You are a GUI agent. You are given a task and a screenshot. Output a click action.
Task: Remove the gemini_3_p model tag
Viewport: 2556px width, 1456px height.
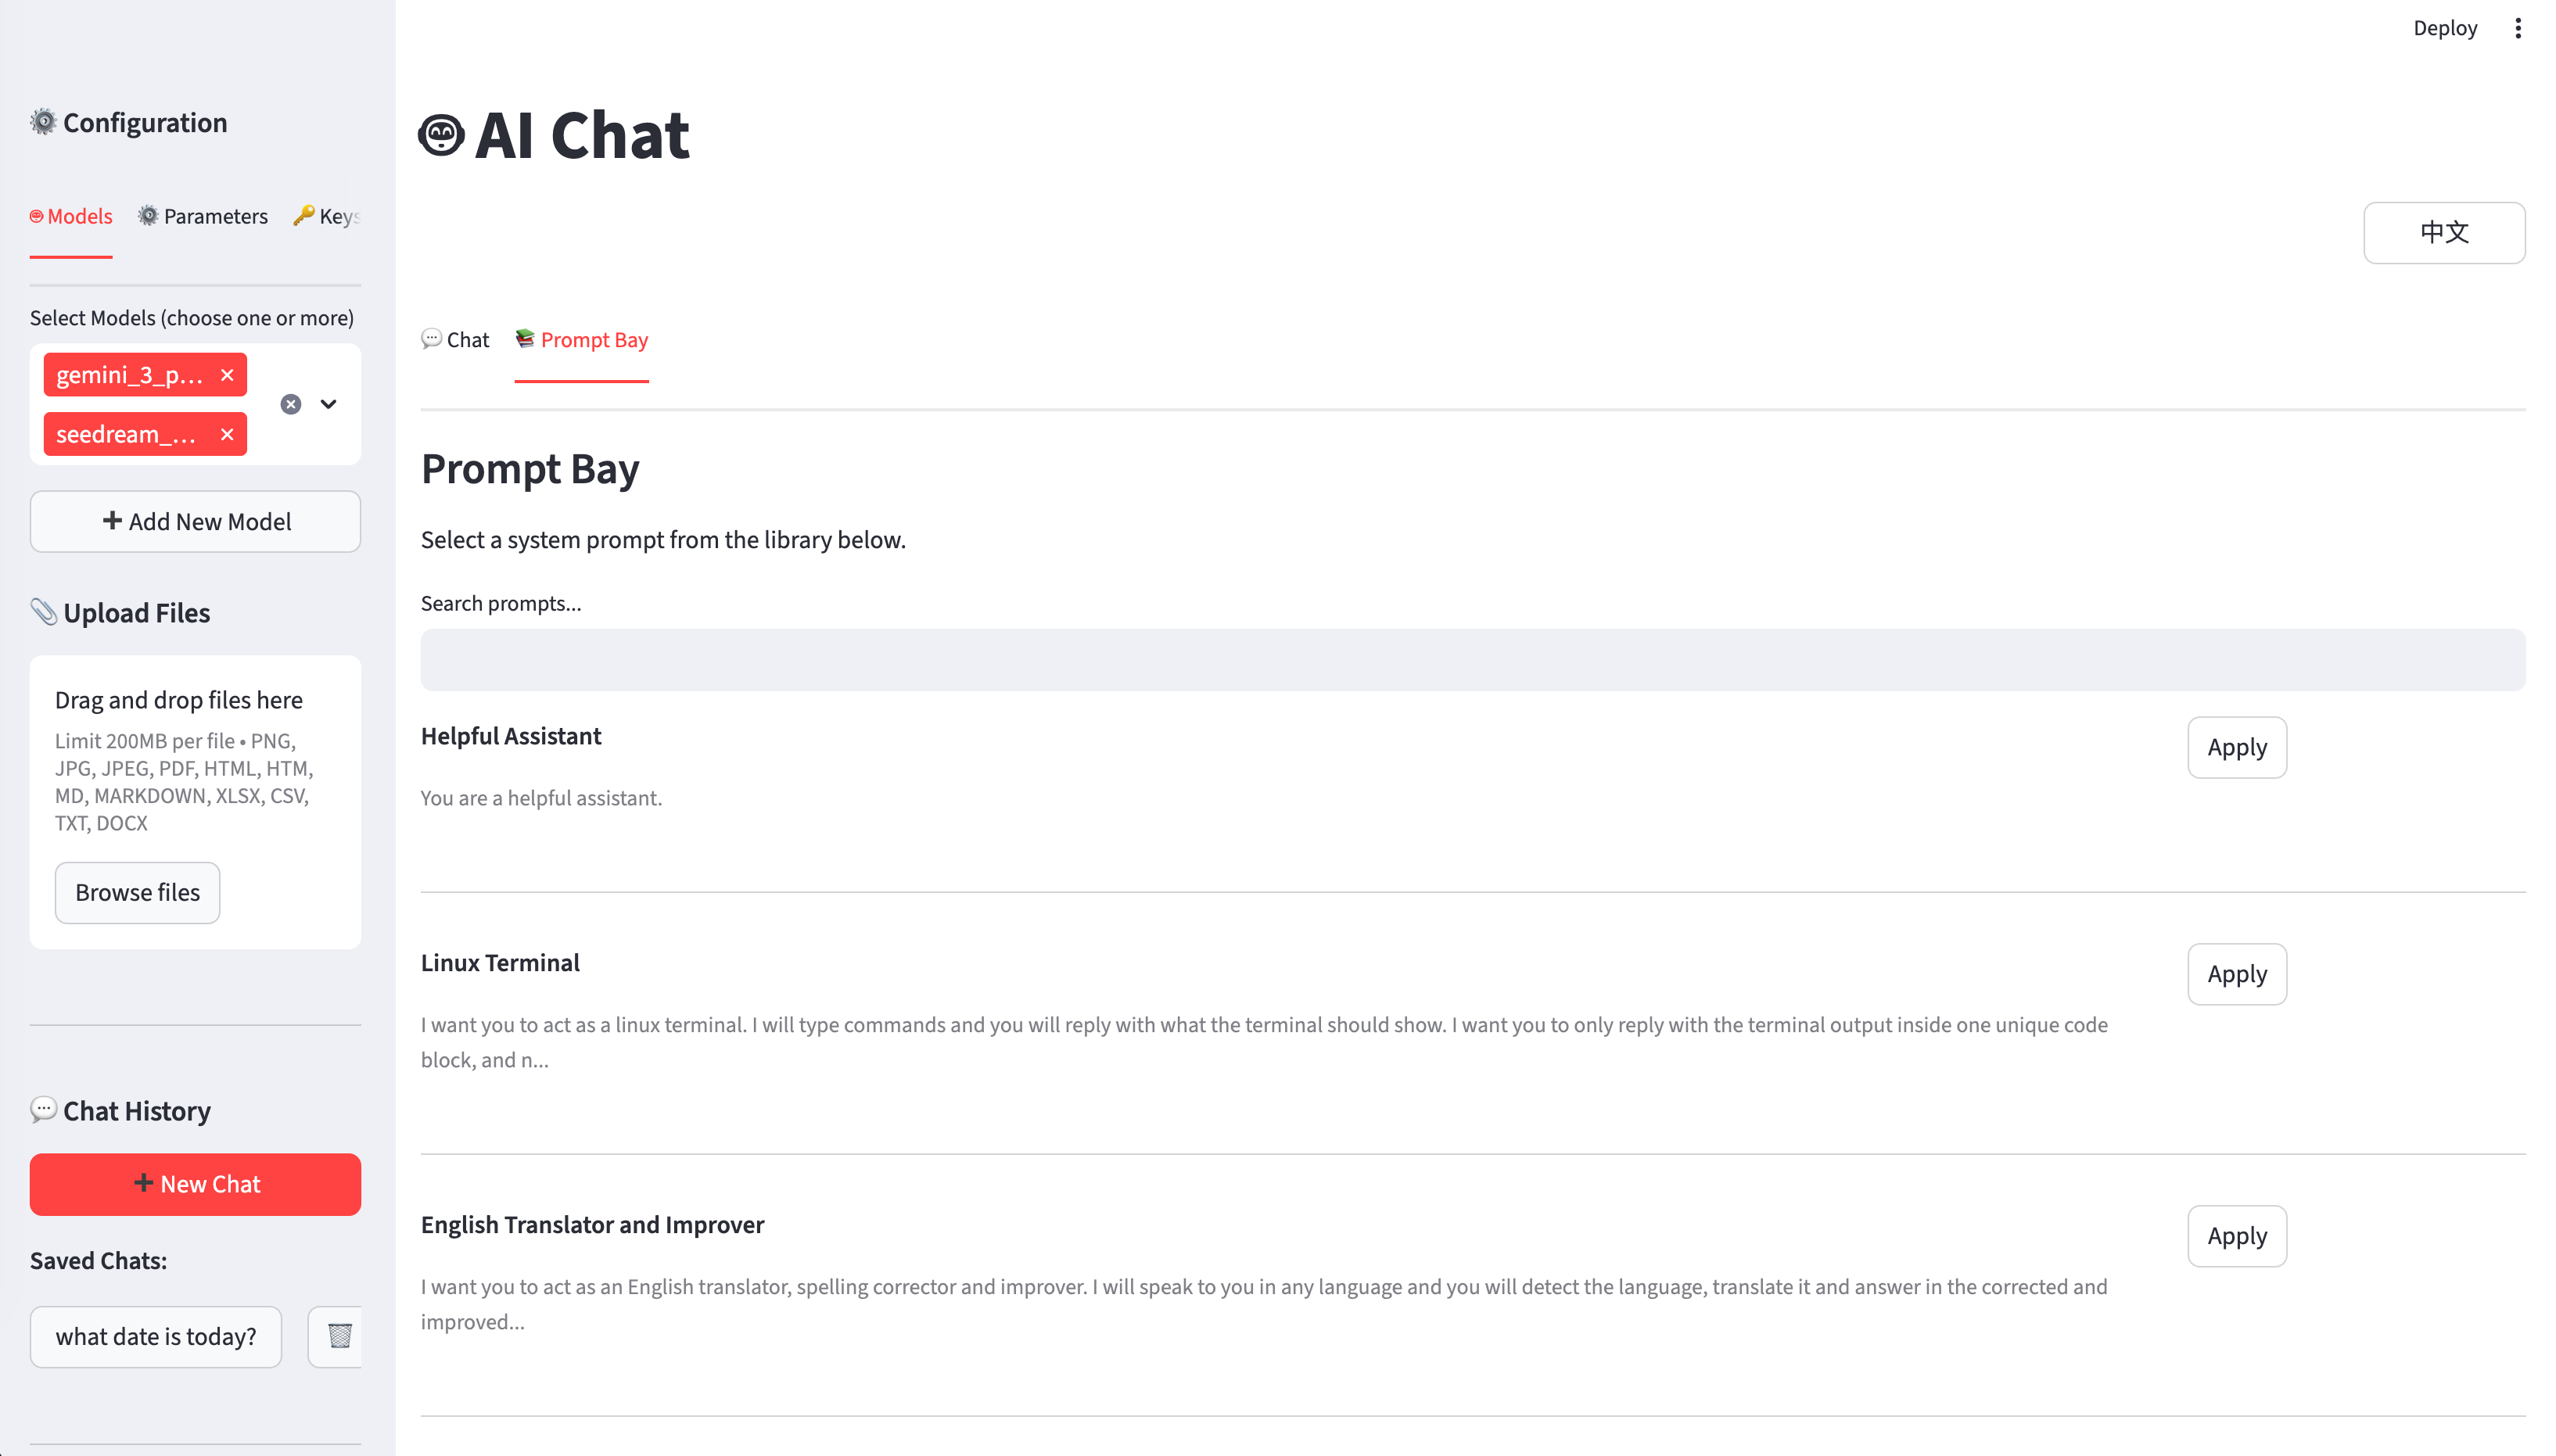click(x=227, y=375)
